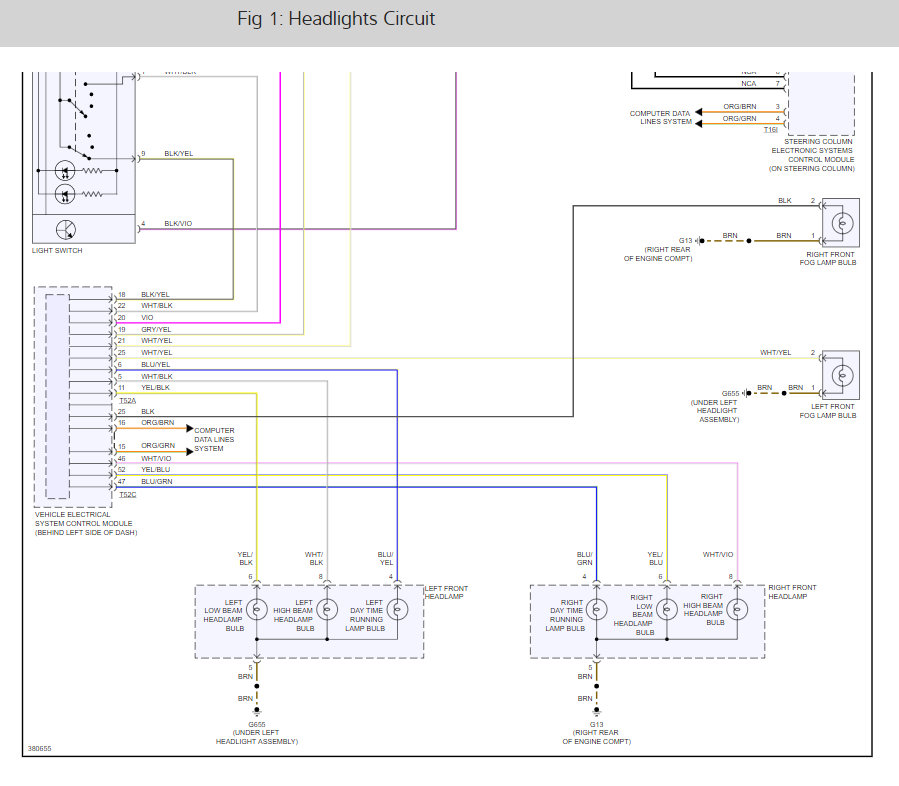This screenshot has height=786, width=899.
Task: Click the 'YEL/BLK' label at module pin 11
Action: pyautogui.click(x=155, y=388)
